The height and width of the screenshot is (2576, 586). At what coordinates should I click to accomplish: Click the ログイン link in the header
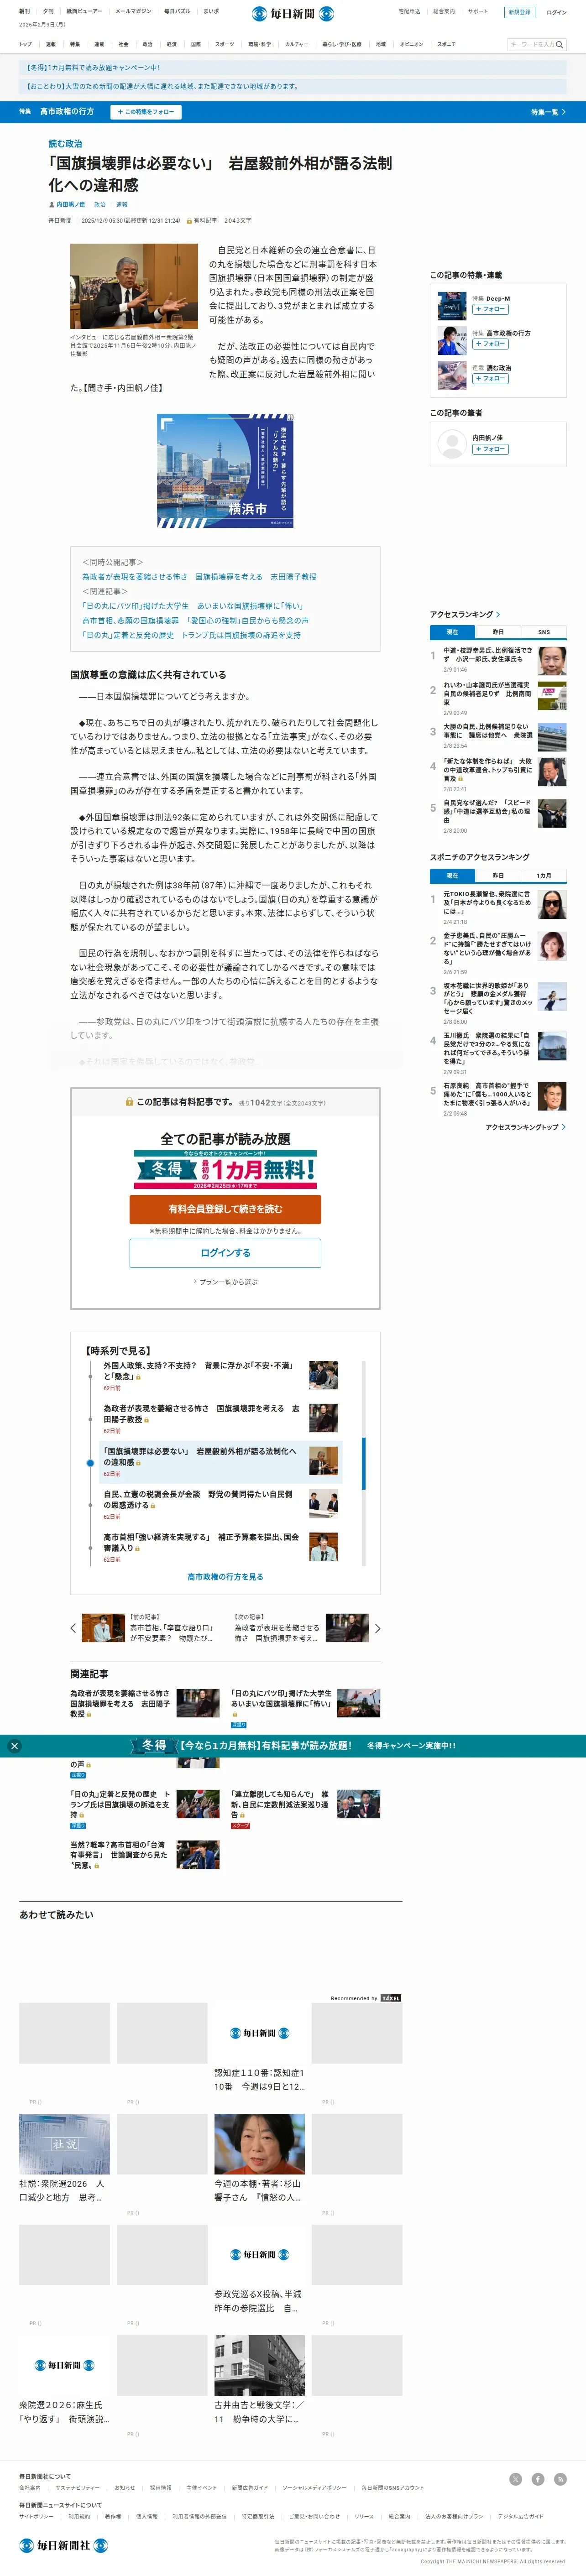pos(556,12)
